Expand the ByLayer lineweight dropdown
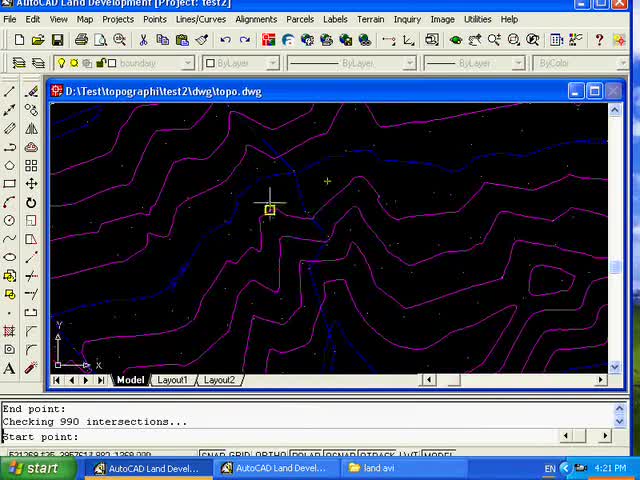The image size is (640, 480). point(518,63)
